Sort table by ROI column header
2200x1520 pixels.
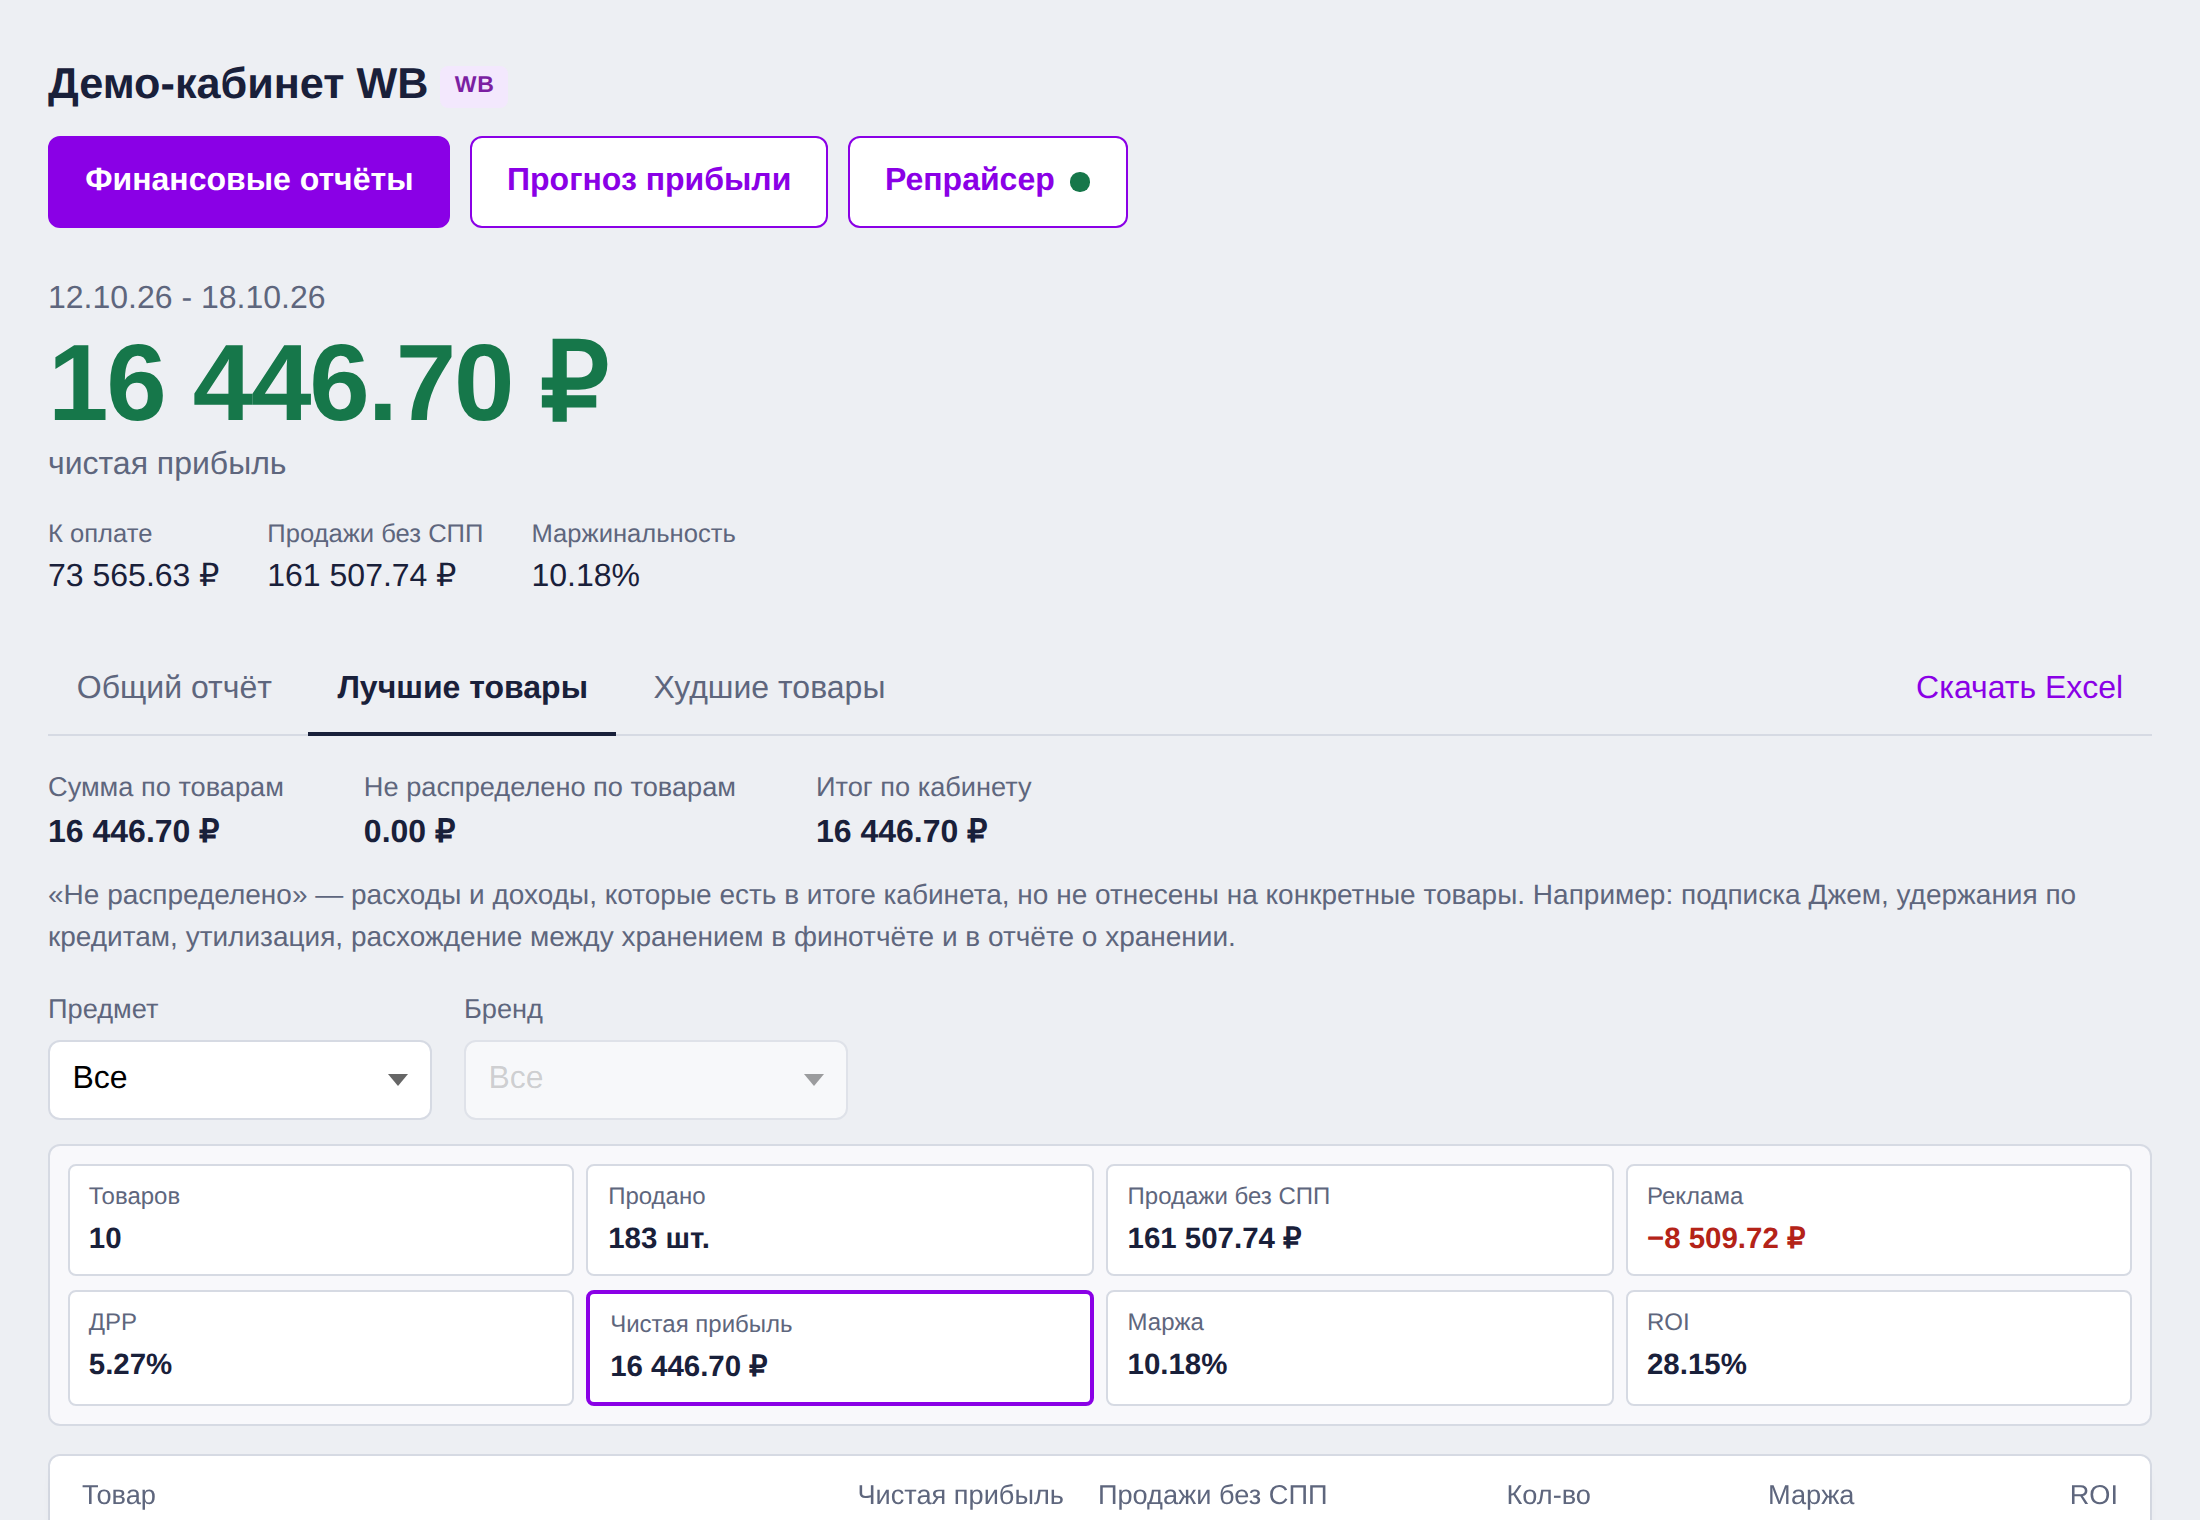point(2093,1496)
